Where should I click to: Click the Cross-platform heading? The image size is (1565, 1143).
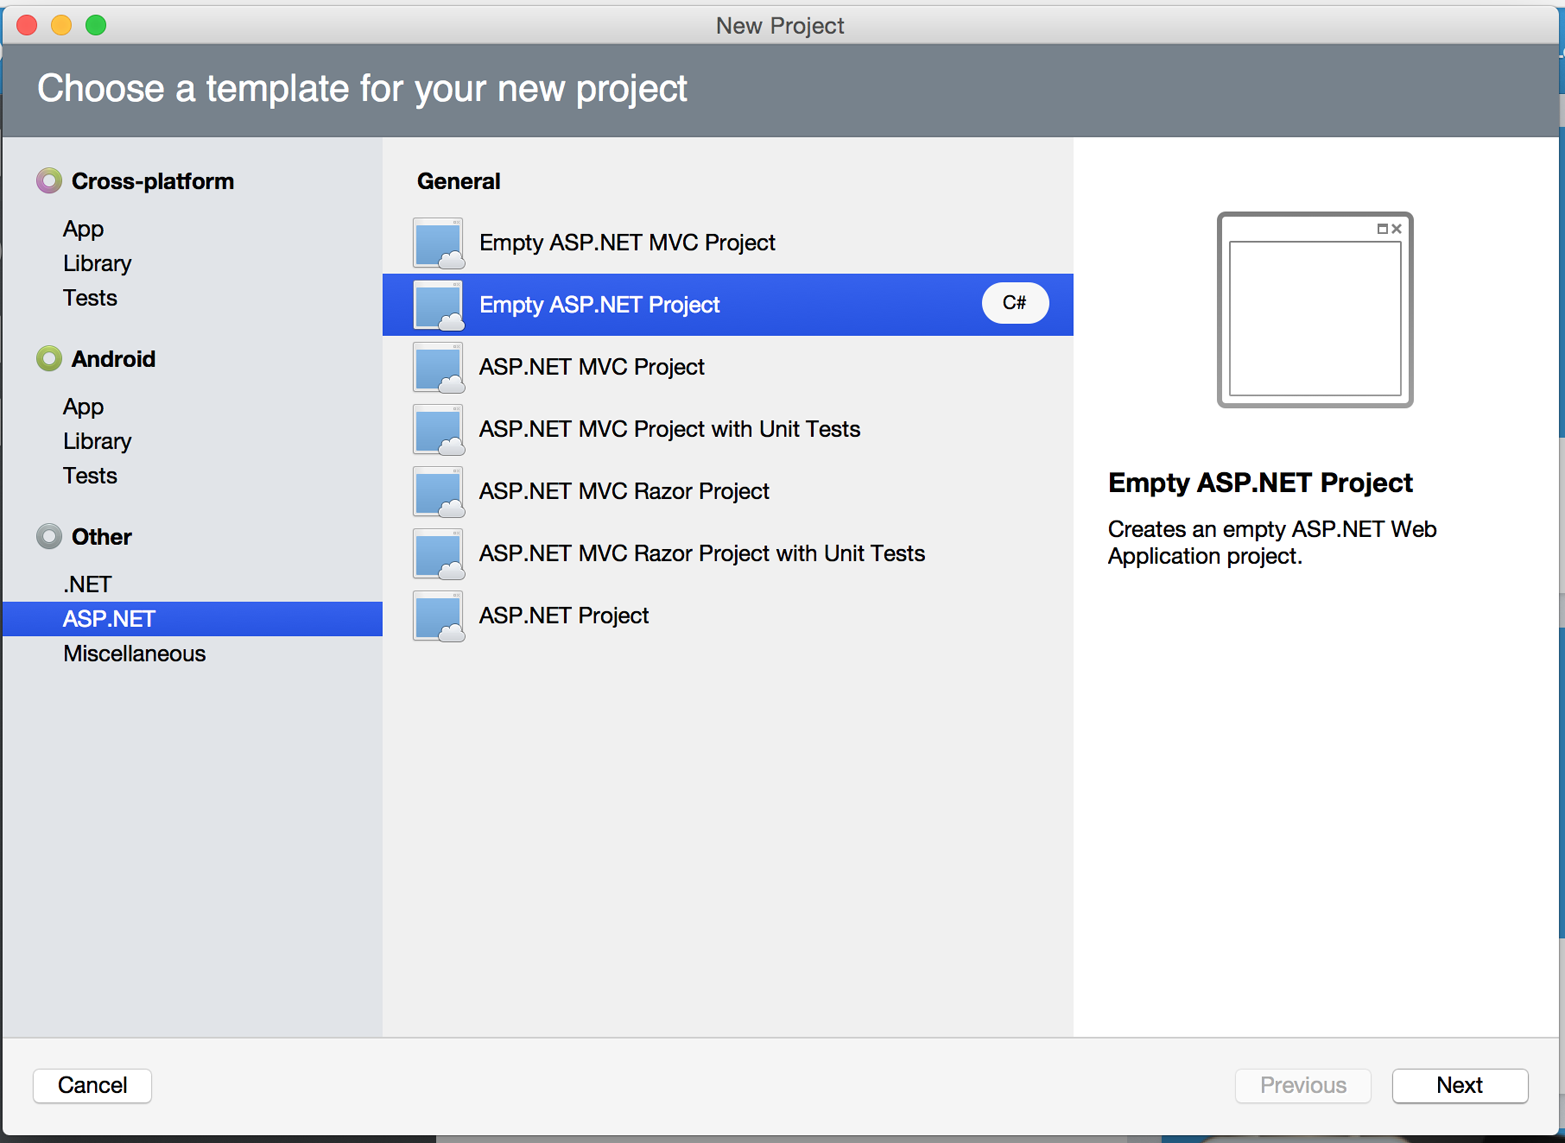(153, 181)
